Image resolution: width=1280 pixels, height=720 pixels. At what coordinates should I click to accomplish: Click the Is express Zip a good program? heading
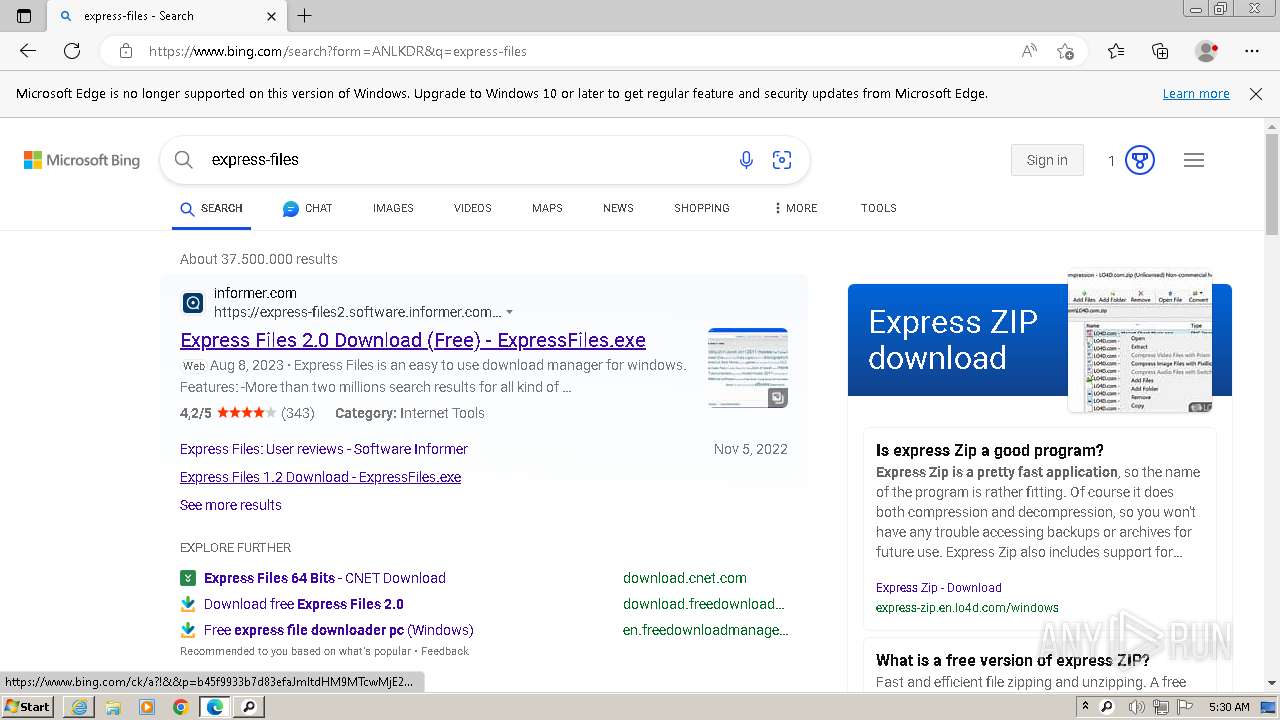pos(990,450)
